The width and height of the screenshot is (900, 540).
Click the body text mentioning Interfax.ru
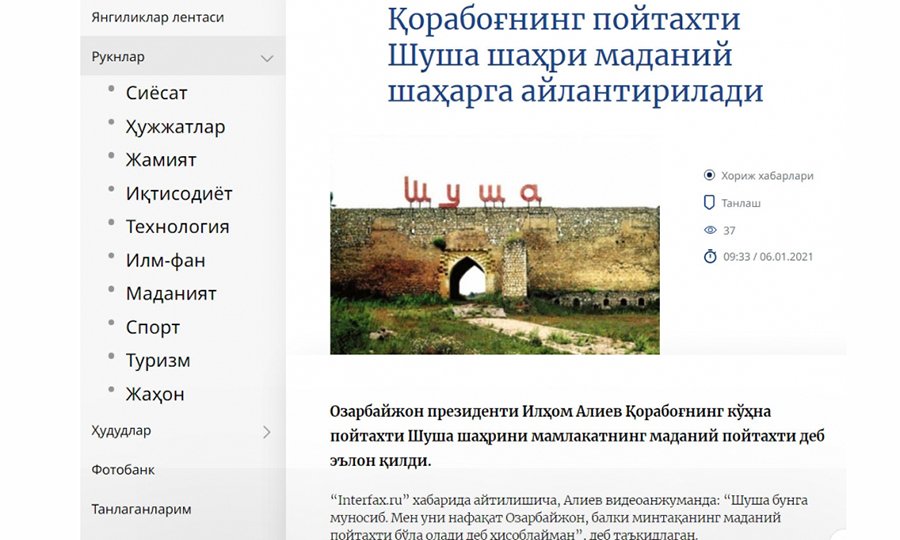pyautogui.click(x=569, y=518)
